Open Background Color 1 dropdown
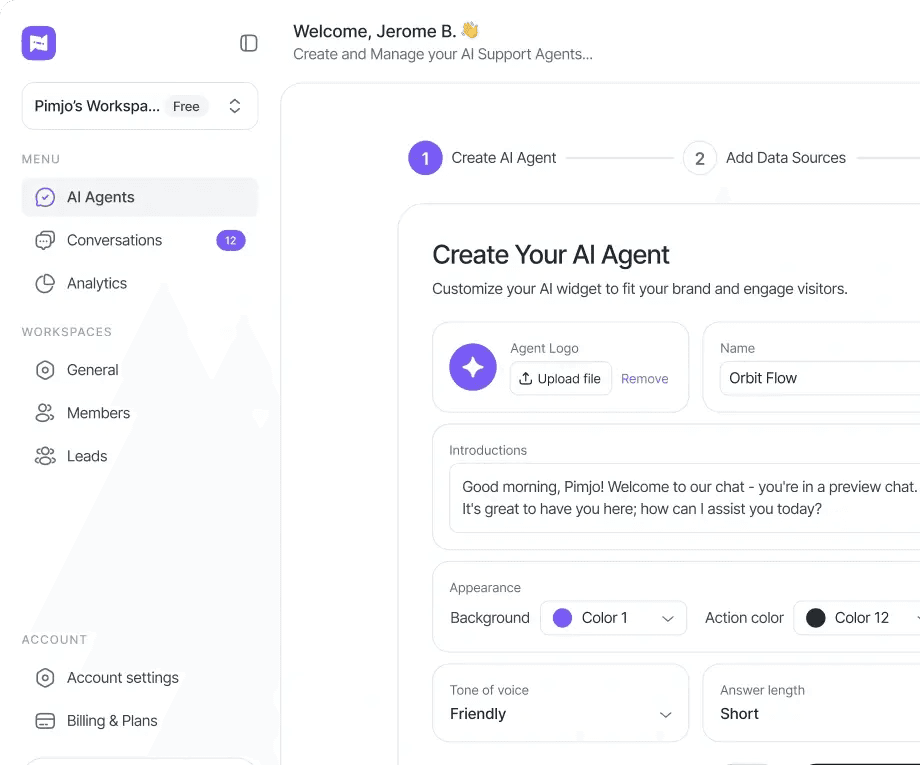The height and width of the screenshot is (765, 920). [613, 618]
